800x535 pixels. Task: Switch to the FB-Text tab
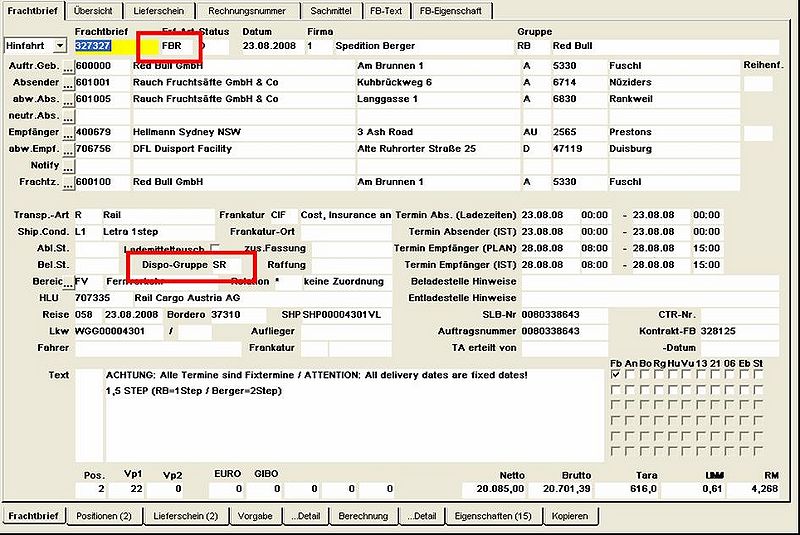coord(386,11)
